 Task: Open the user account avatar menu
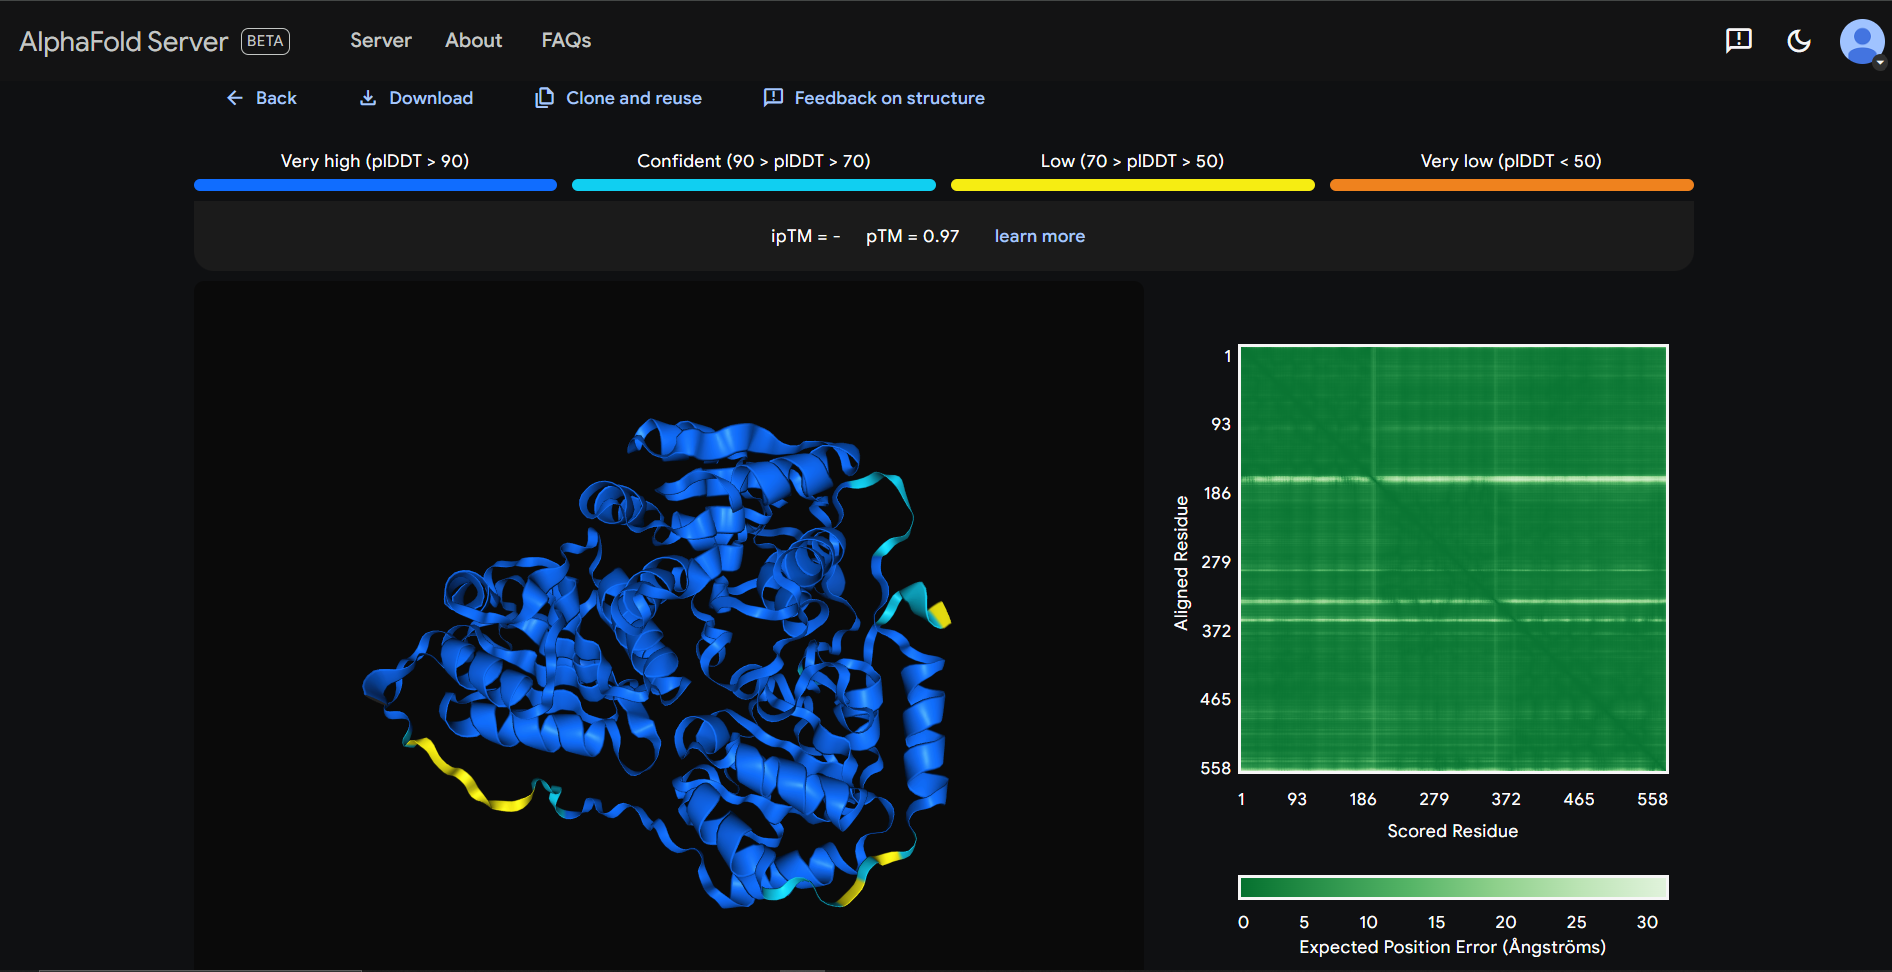pos(1862,41)
